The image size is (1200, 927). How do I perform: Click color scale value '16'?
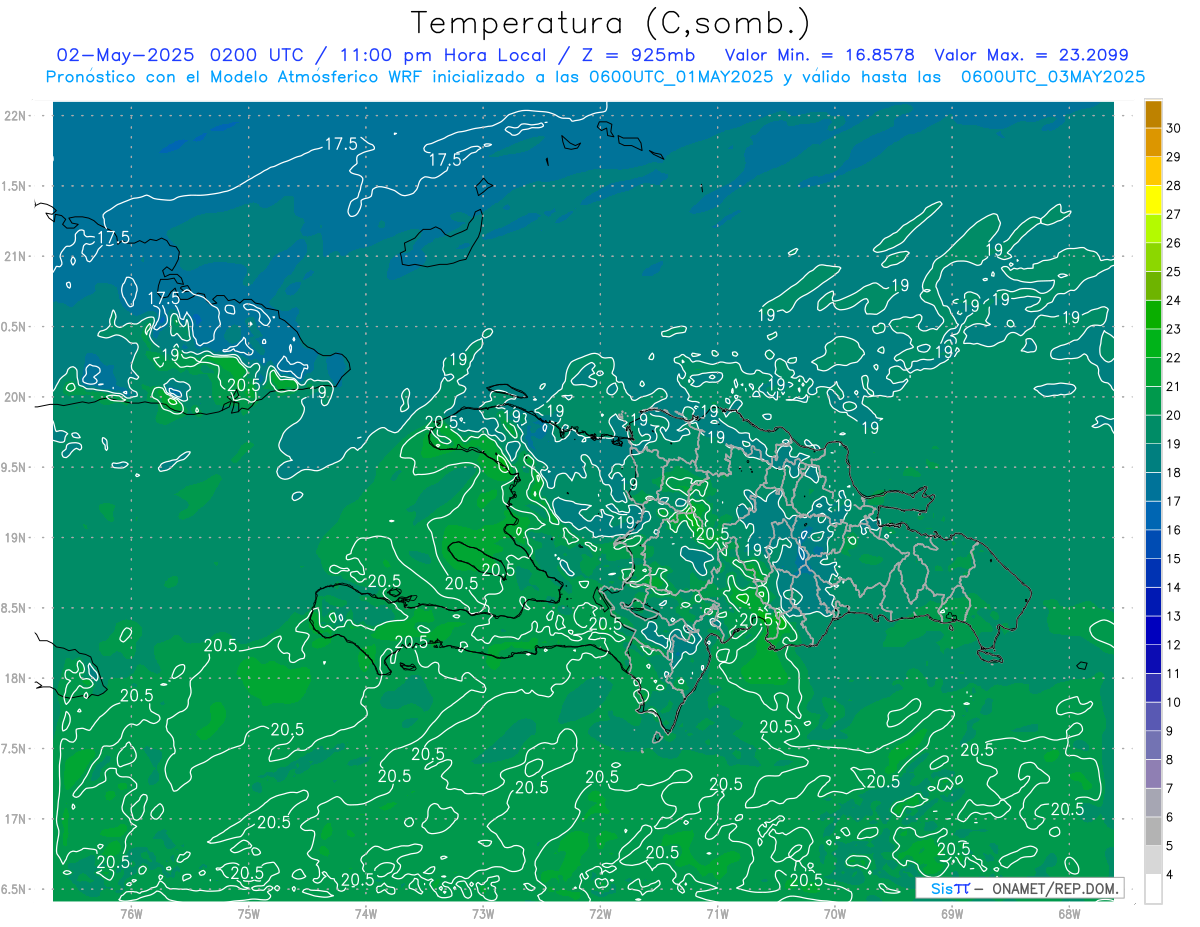1174,530
